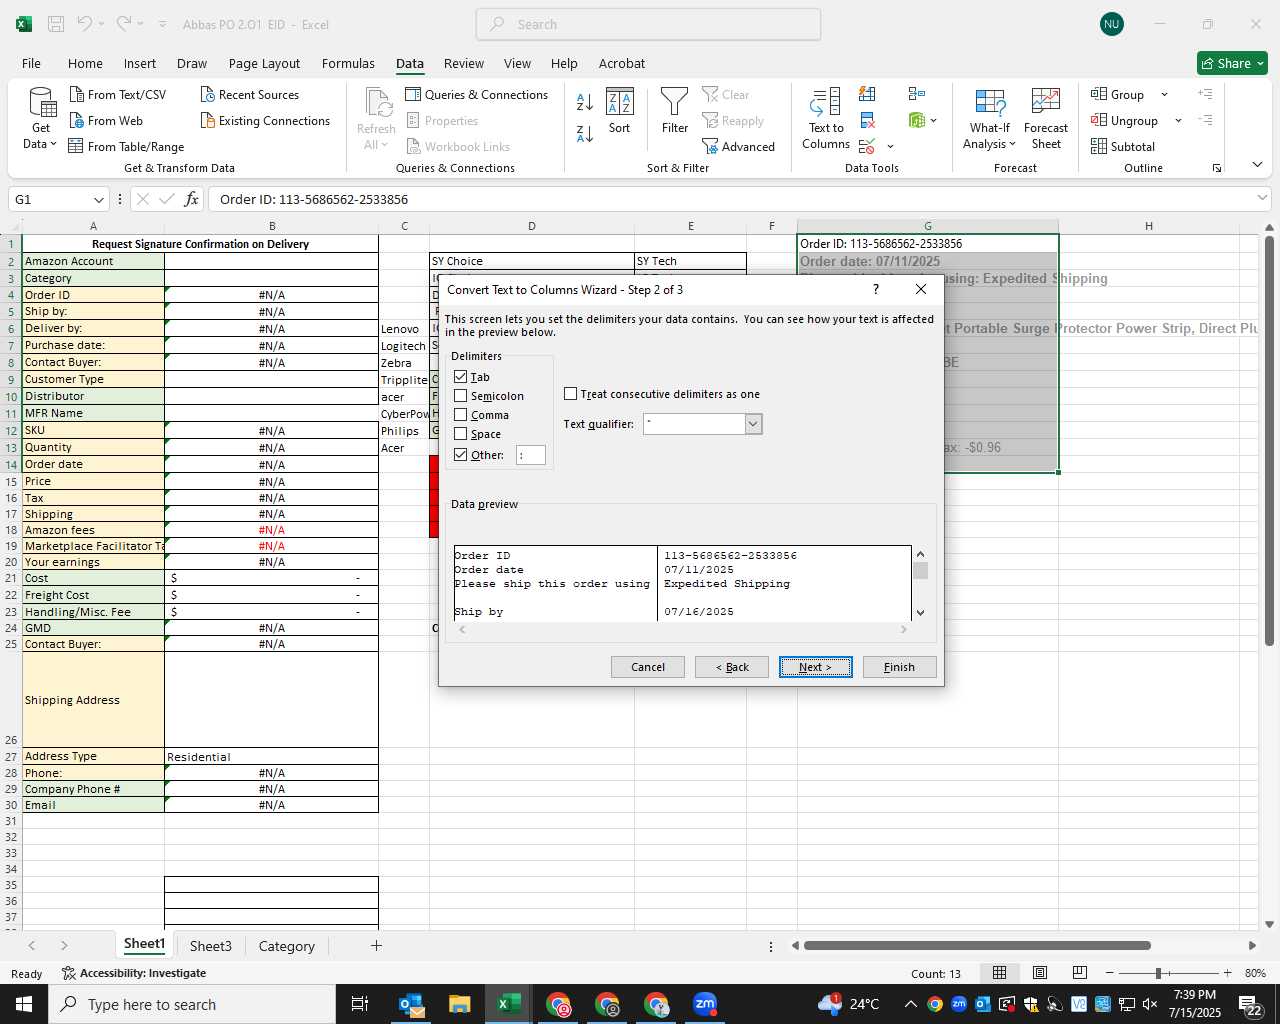Viewport: 1280px width, 1024px height.
Task: Open the Ungroup dropdown arrow
Action: click(1178, 120)
